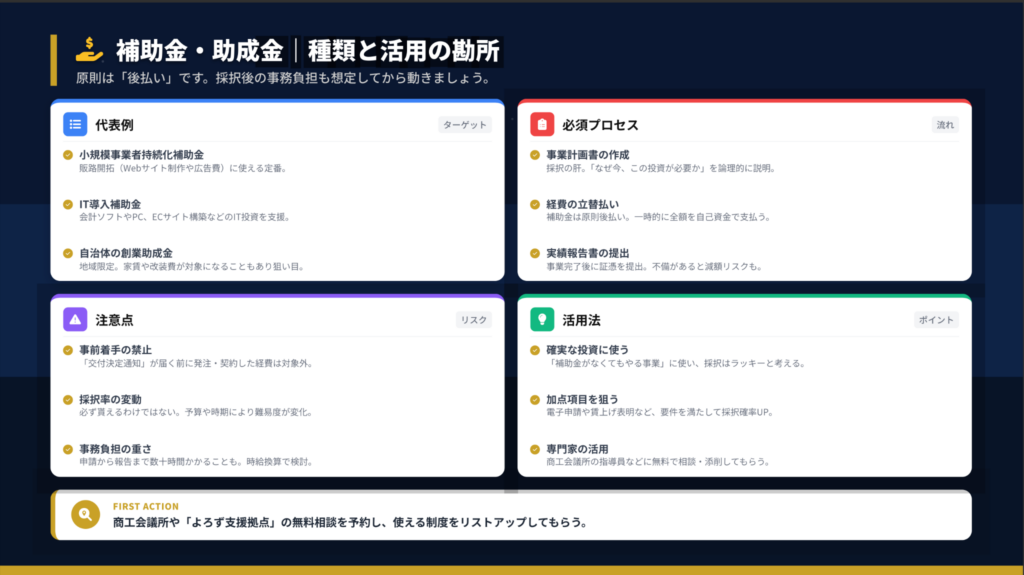This screenshot has height=575, width=1024.
Task: Click the blue list icon for 代表例
Action: (x=75, y=124)
